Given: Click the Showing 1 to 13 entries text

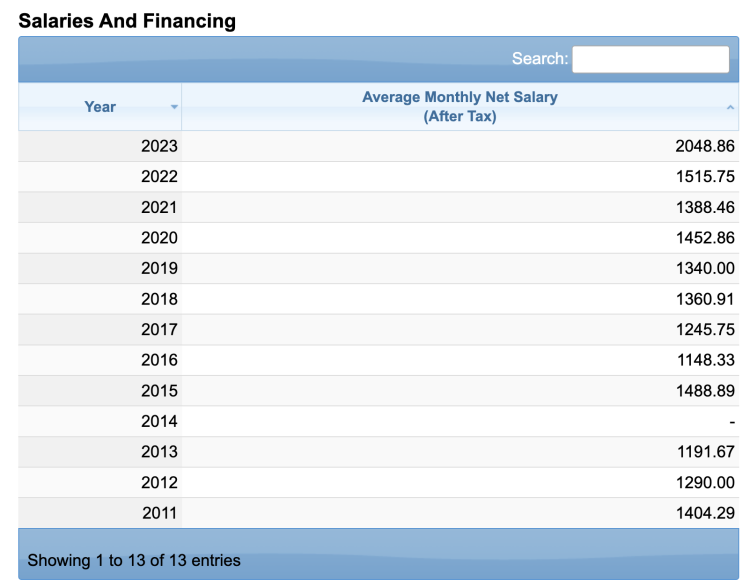Looking at the screenshot, I should [134, 560].
